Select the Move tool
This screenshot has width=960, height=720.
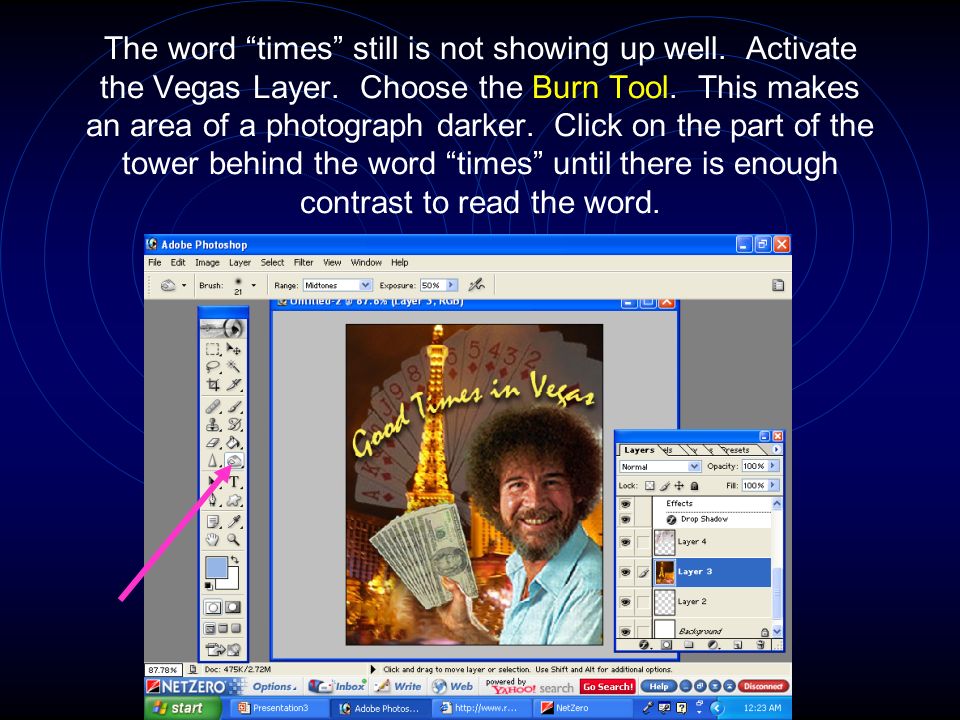234,349
